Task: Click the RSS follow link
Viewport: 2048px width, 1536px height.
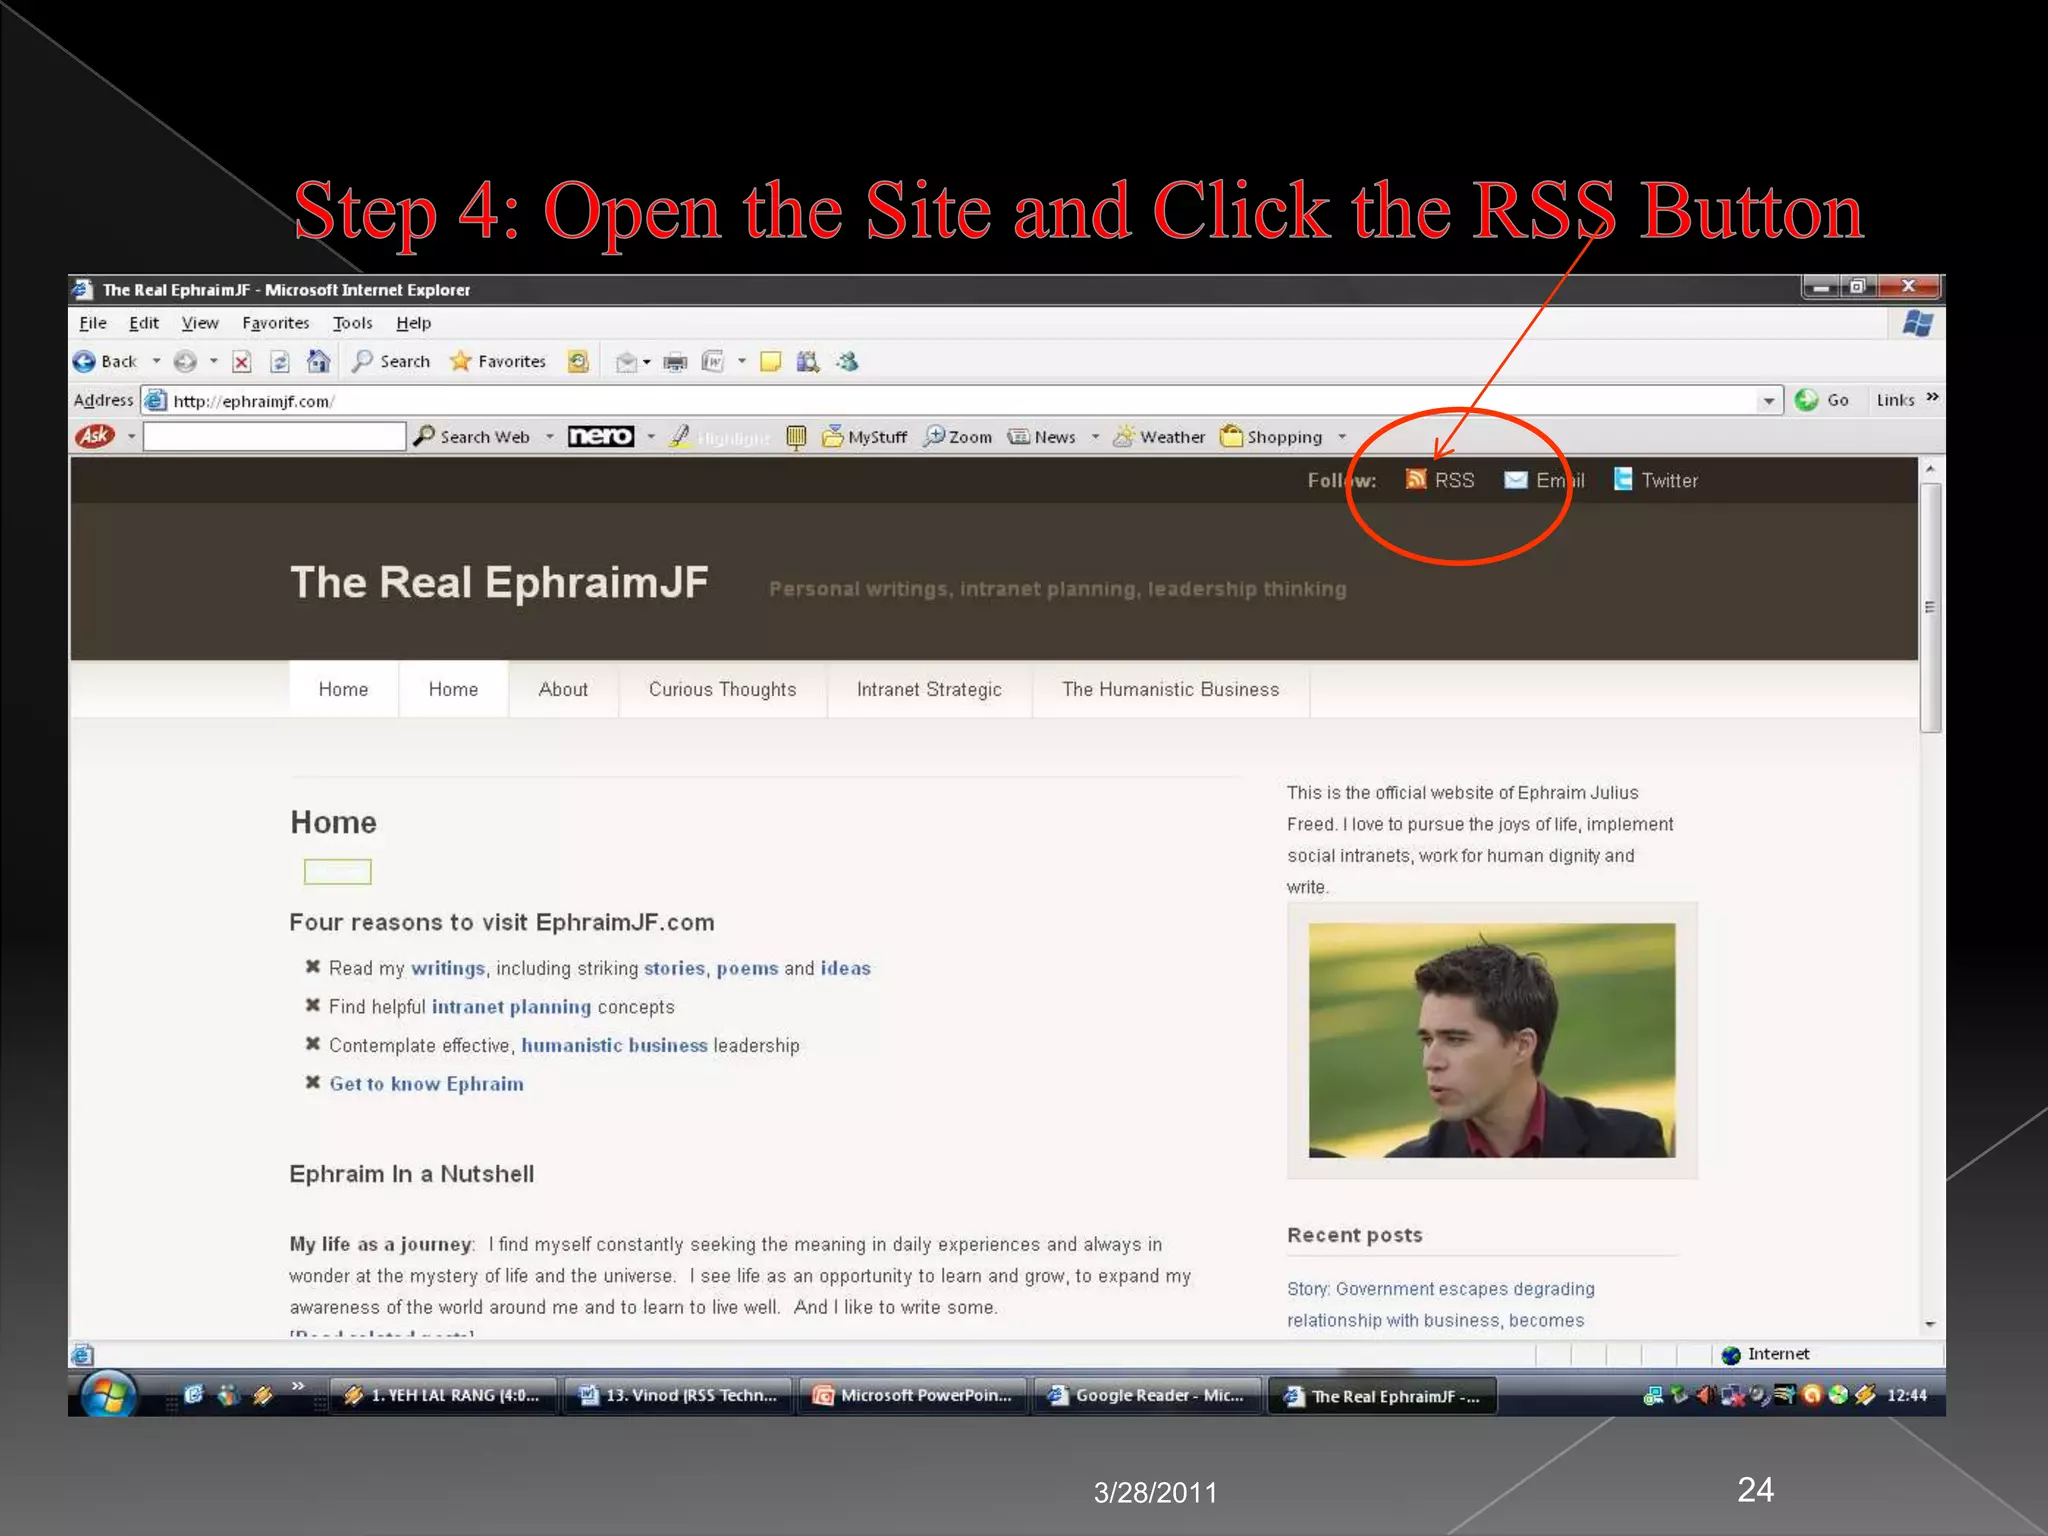Action: pyautogui.click(x=1440, y=480)
